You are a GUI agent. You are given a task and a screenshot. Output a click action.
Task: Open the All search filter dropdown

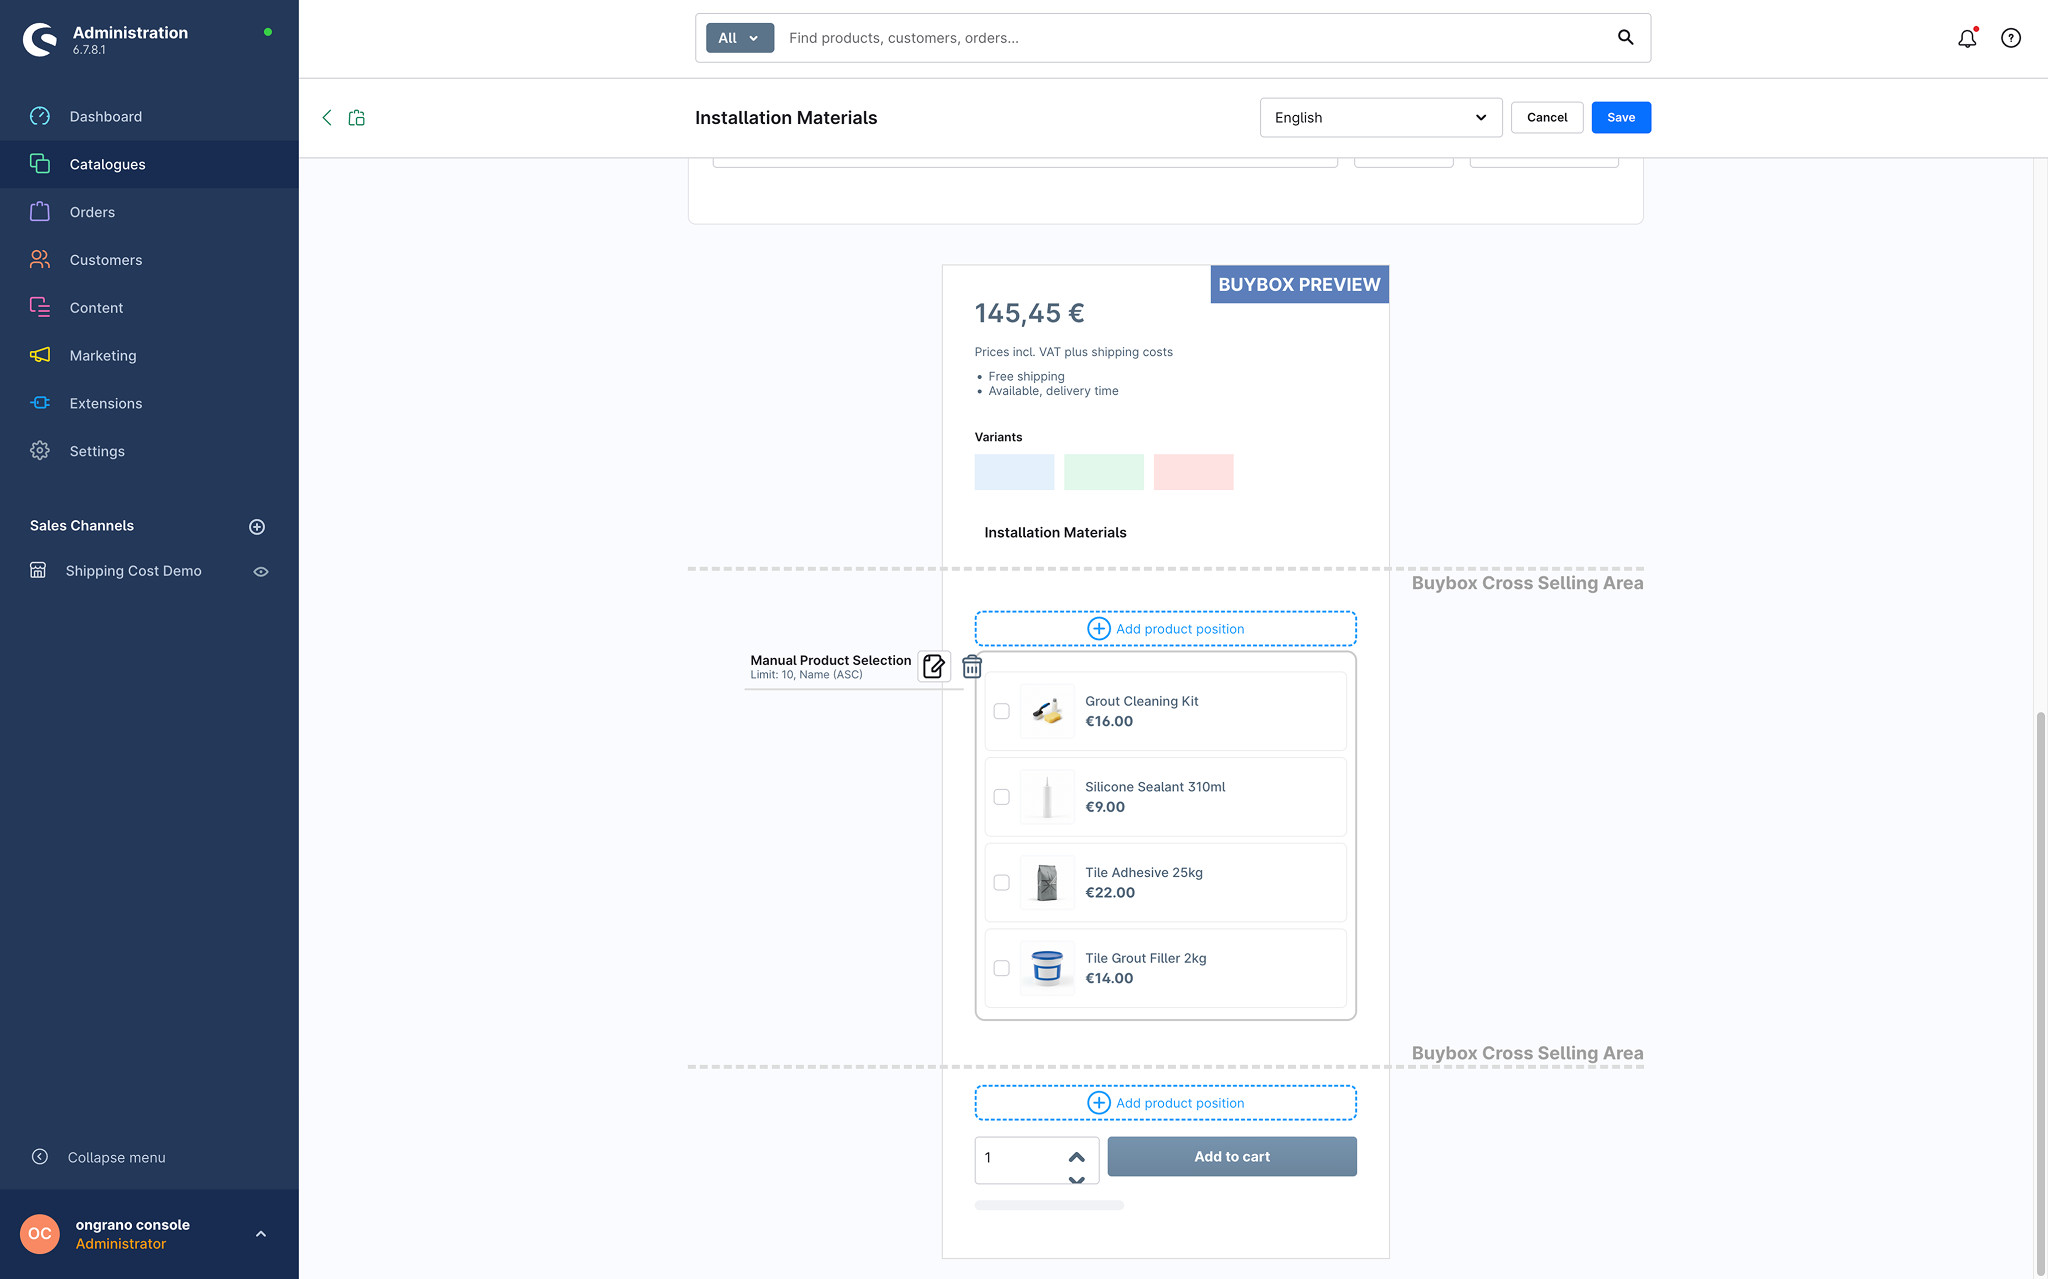coord(740,38)
